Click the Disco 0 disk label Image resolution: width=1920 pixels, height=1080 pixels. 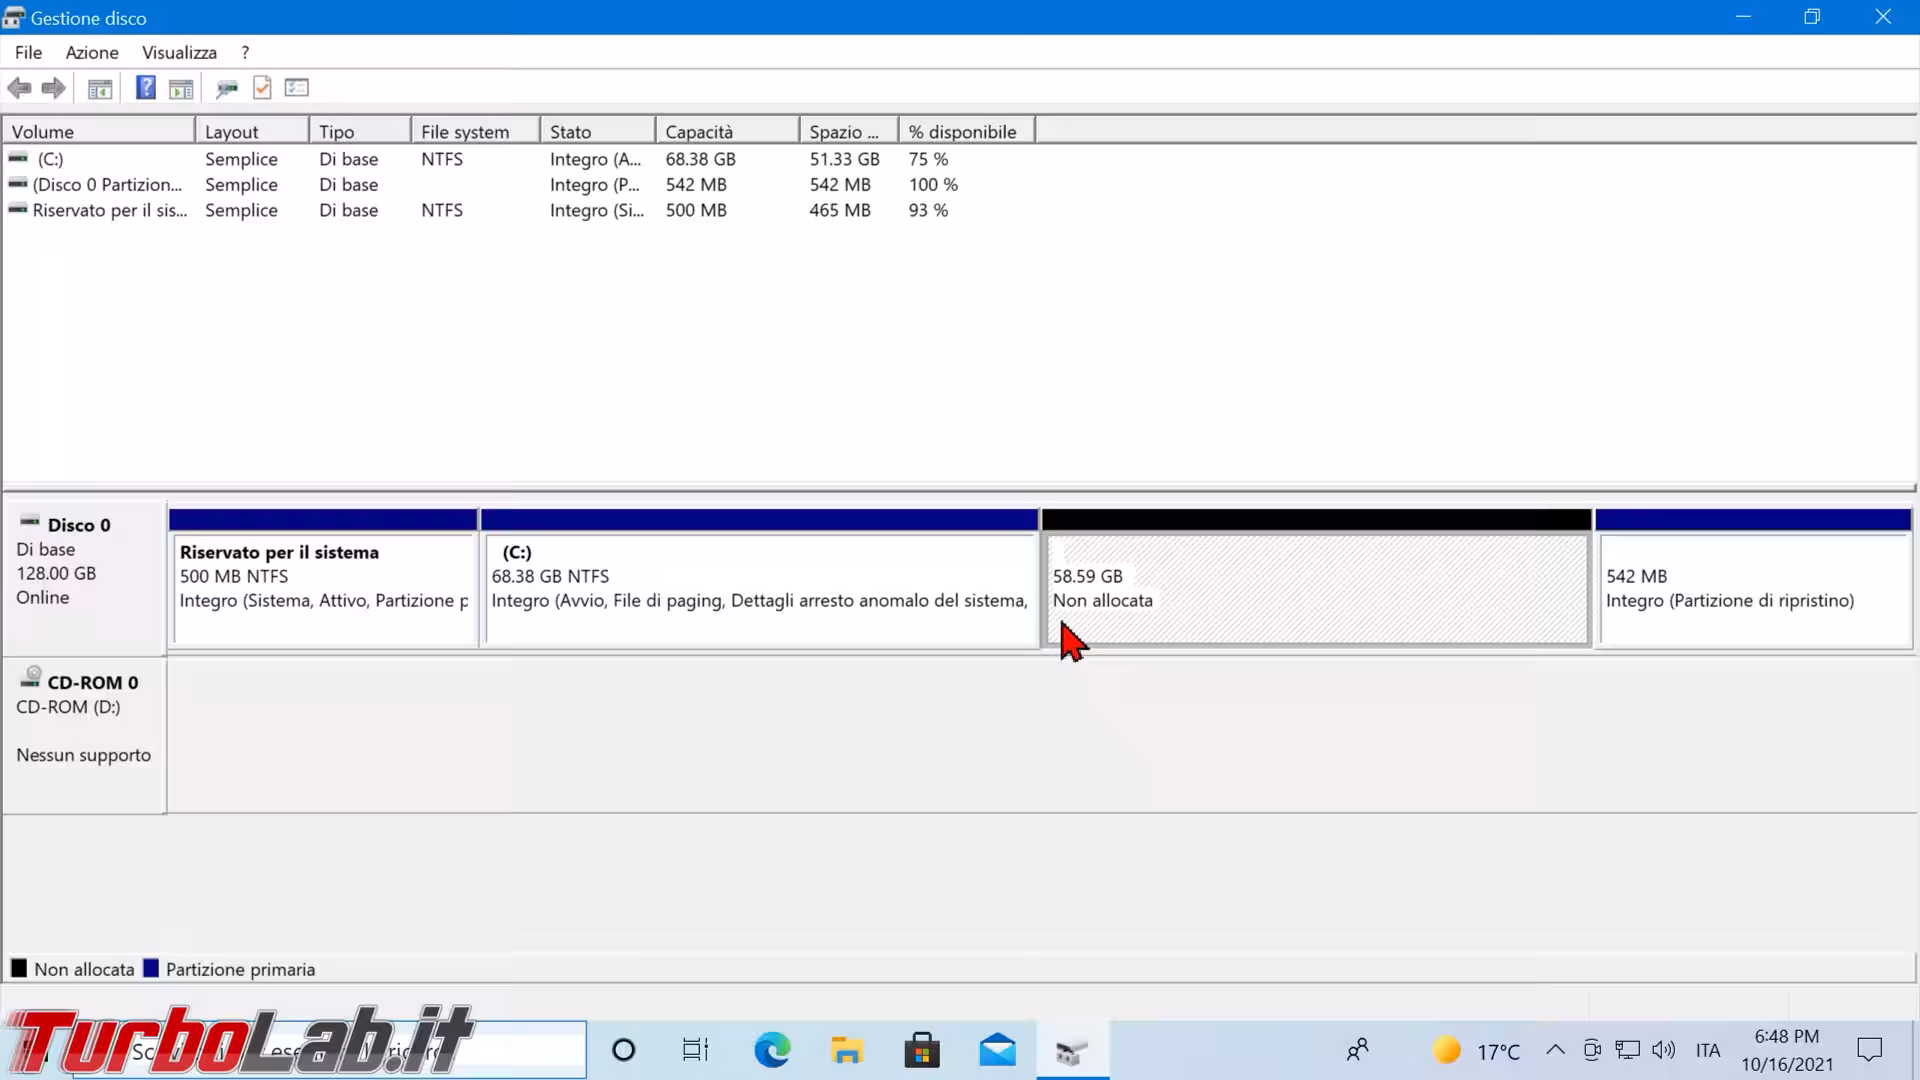click(x=79, y=525)
